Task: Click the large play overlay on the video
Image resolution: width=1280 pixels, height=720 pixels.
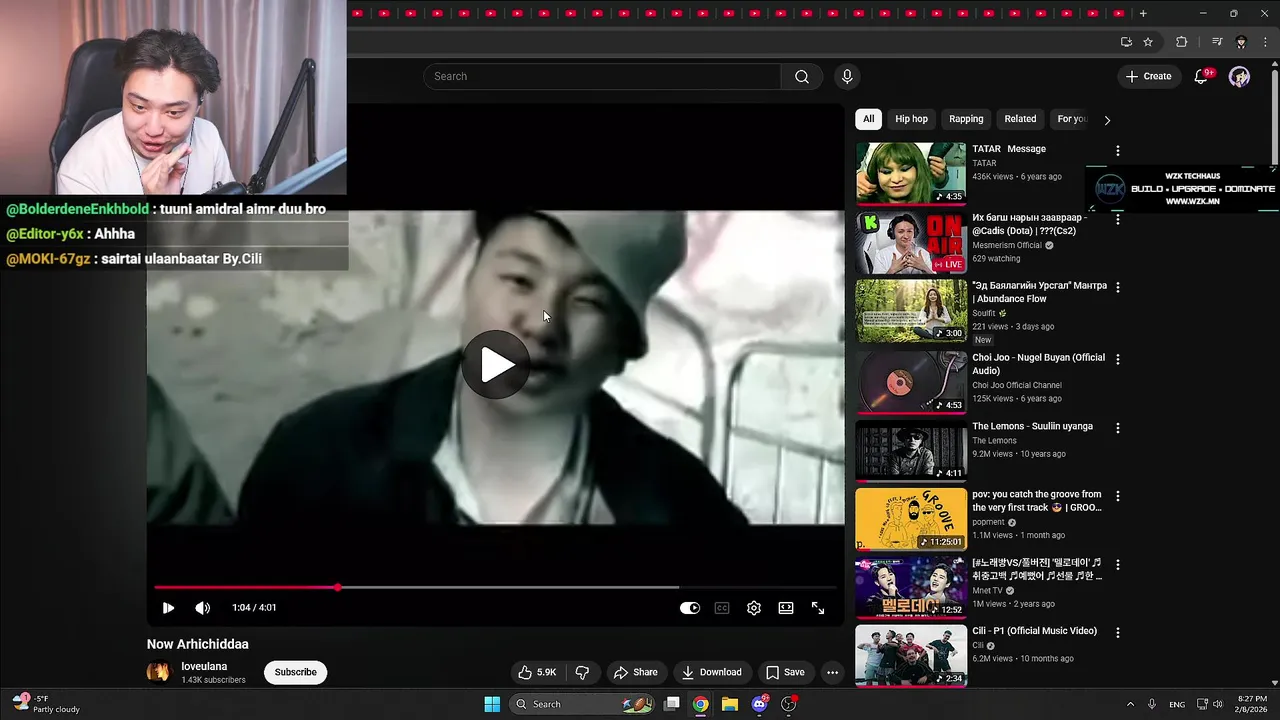Action: coord(496,365)
